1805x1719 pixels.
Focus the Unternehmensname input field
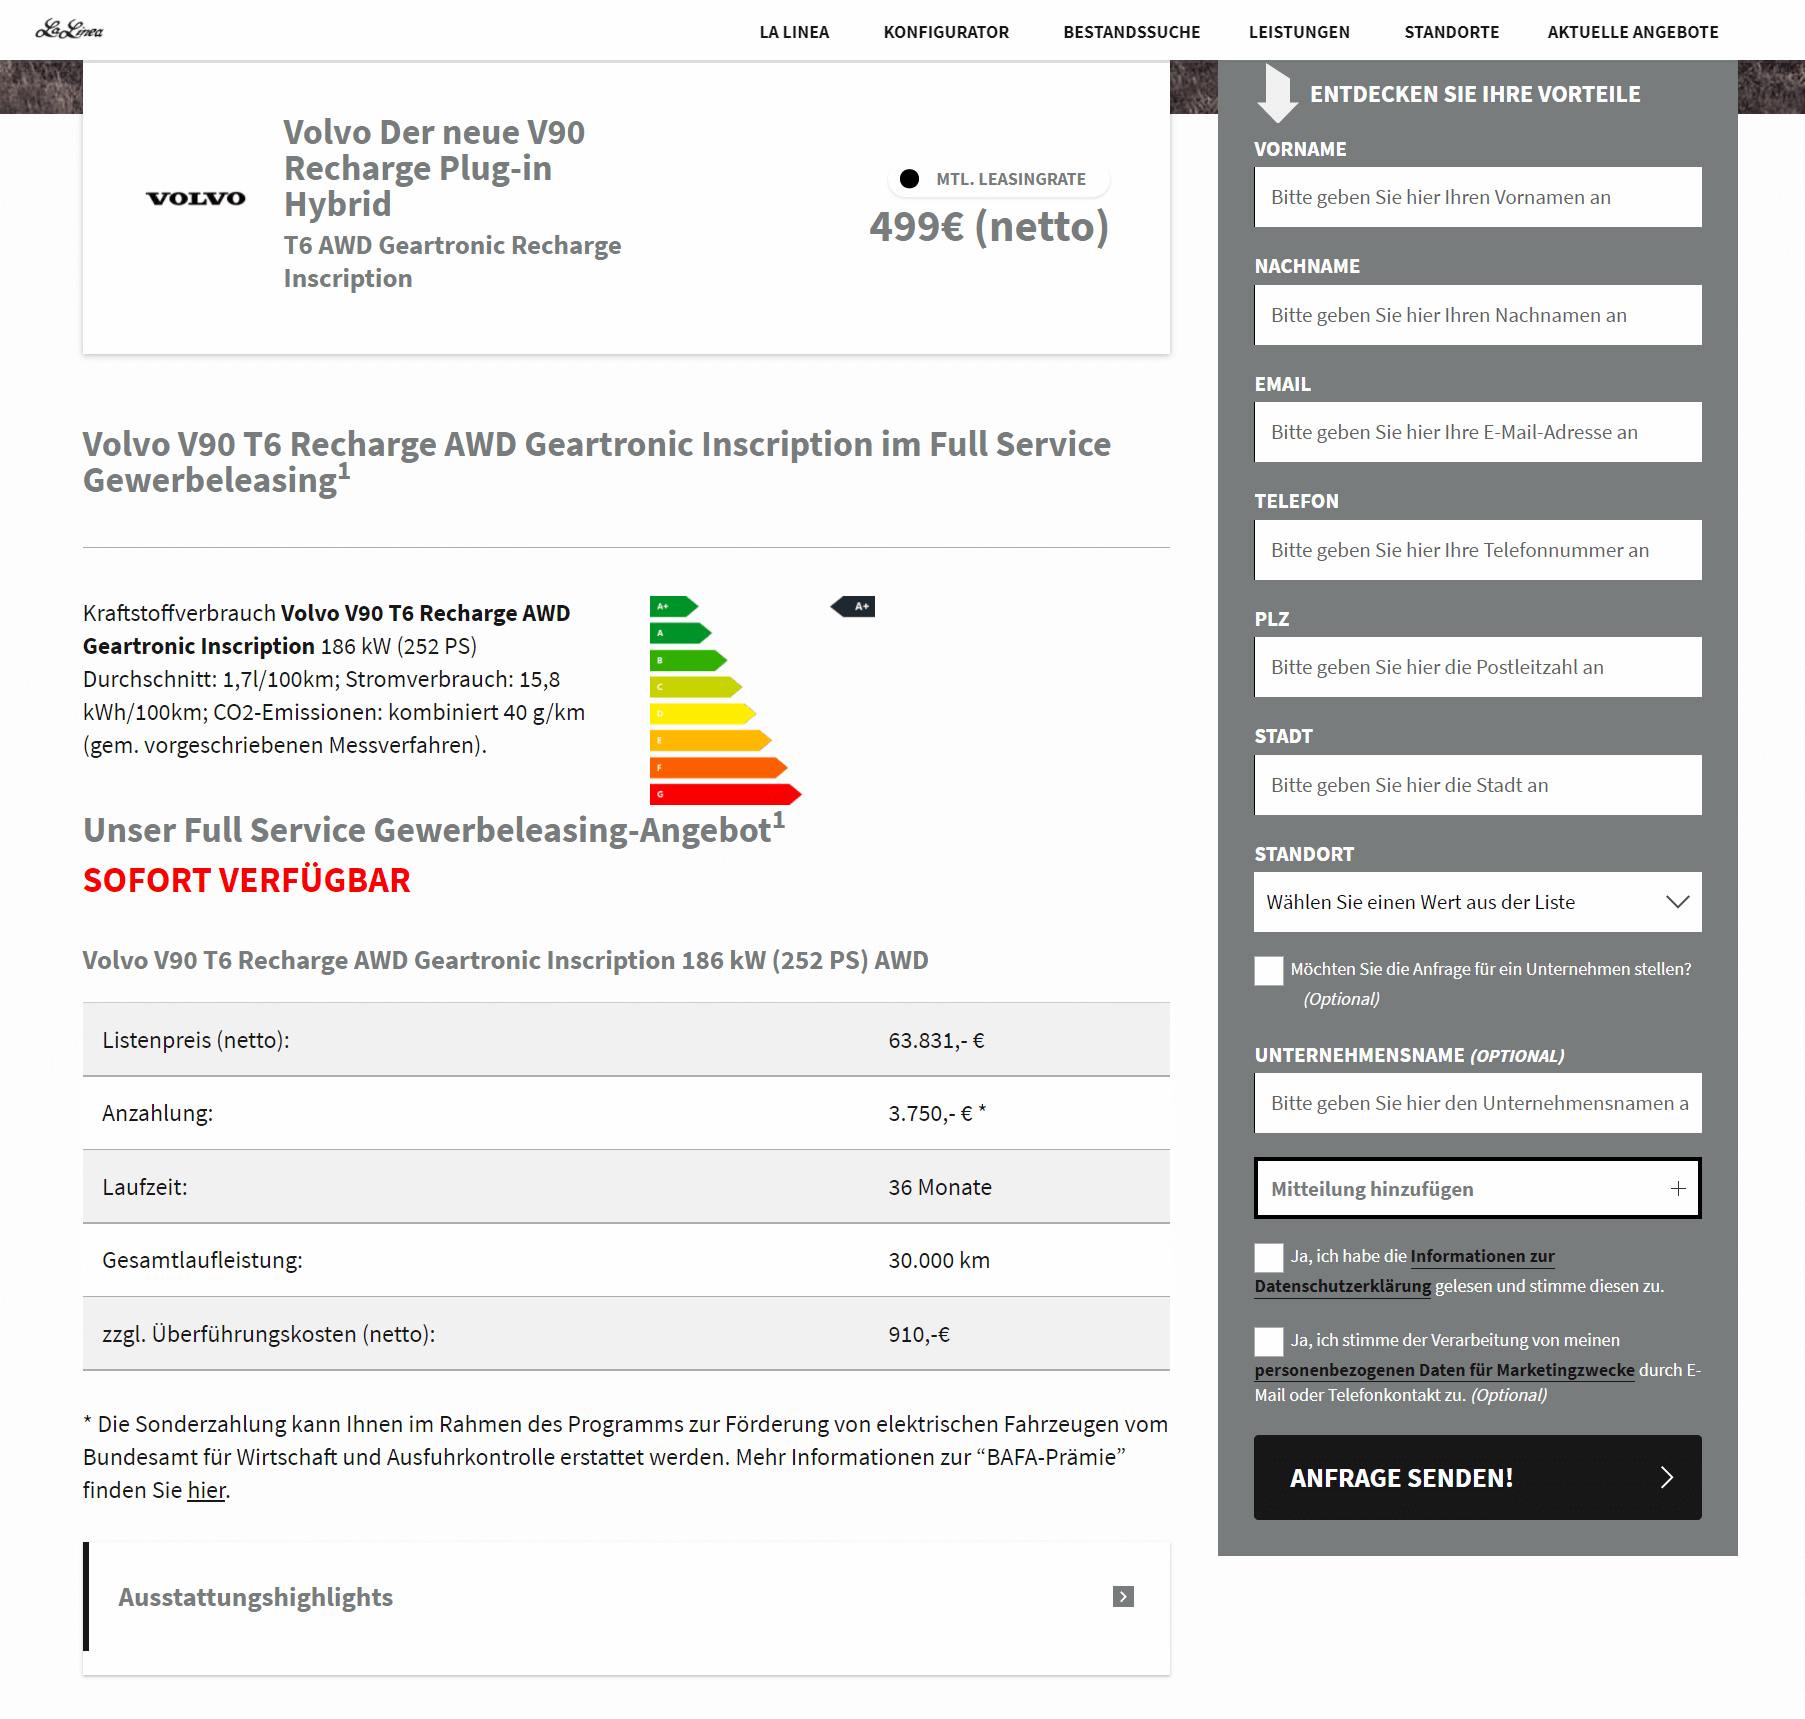pyautogui.click(x=1478, y=1103)
